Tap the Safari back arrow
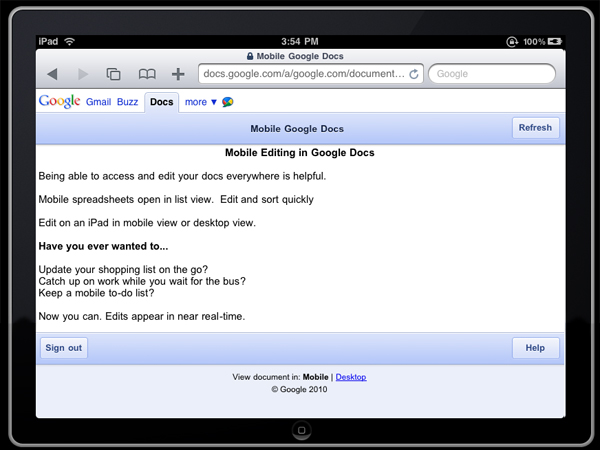The height and width of the screenshot is (450, 600). pyautogui.click(x=52, y=74)
